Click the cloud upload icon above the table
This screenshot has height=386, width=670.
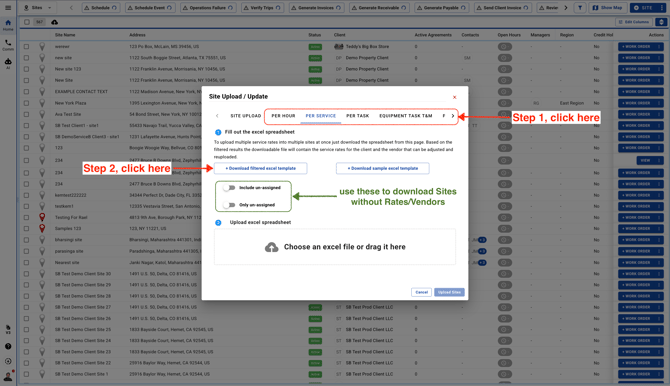tap(55, 22)
